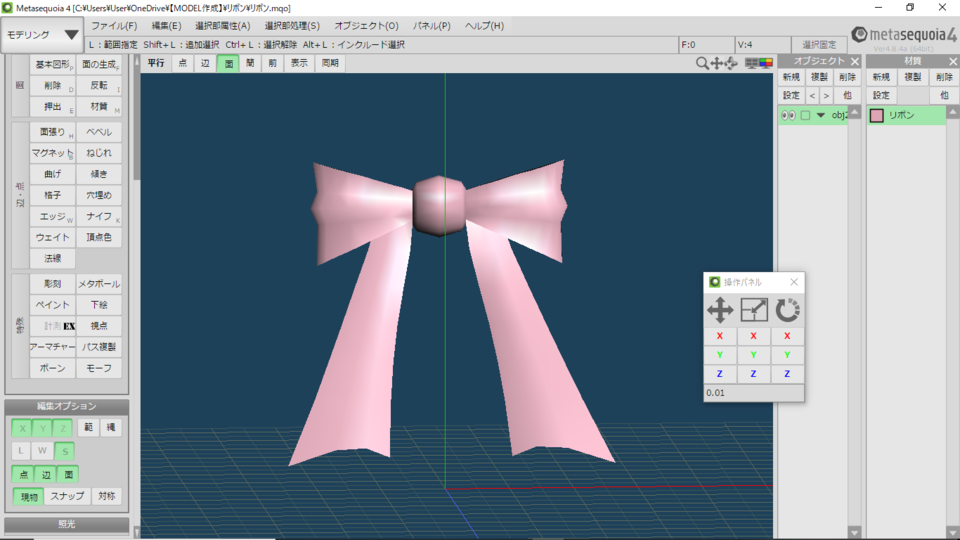Open the 選択部処理(S) menu
The width and height of the screenshot is (960, 540).
[x=292, y=26]
